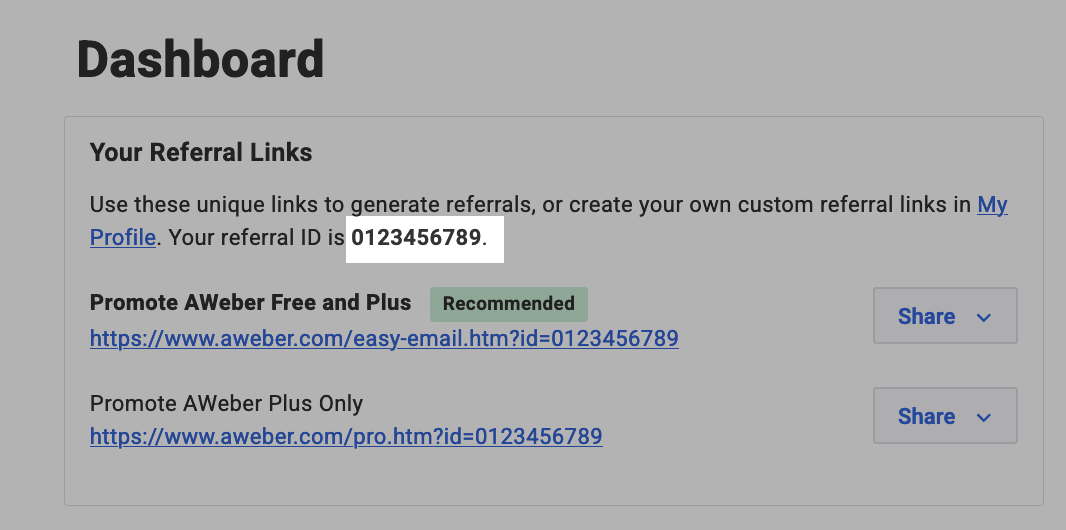Click the Promote AWeber Free and Plus label
The image size is (1066, 530).
[x=250, y=303]
